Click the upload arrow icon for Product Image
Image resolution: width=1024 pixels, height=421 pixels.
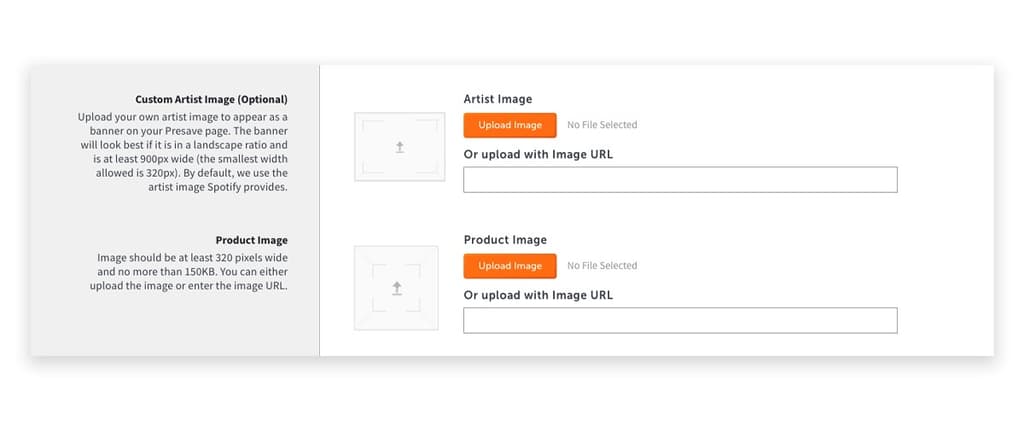[397, 288]
